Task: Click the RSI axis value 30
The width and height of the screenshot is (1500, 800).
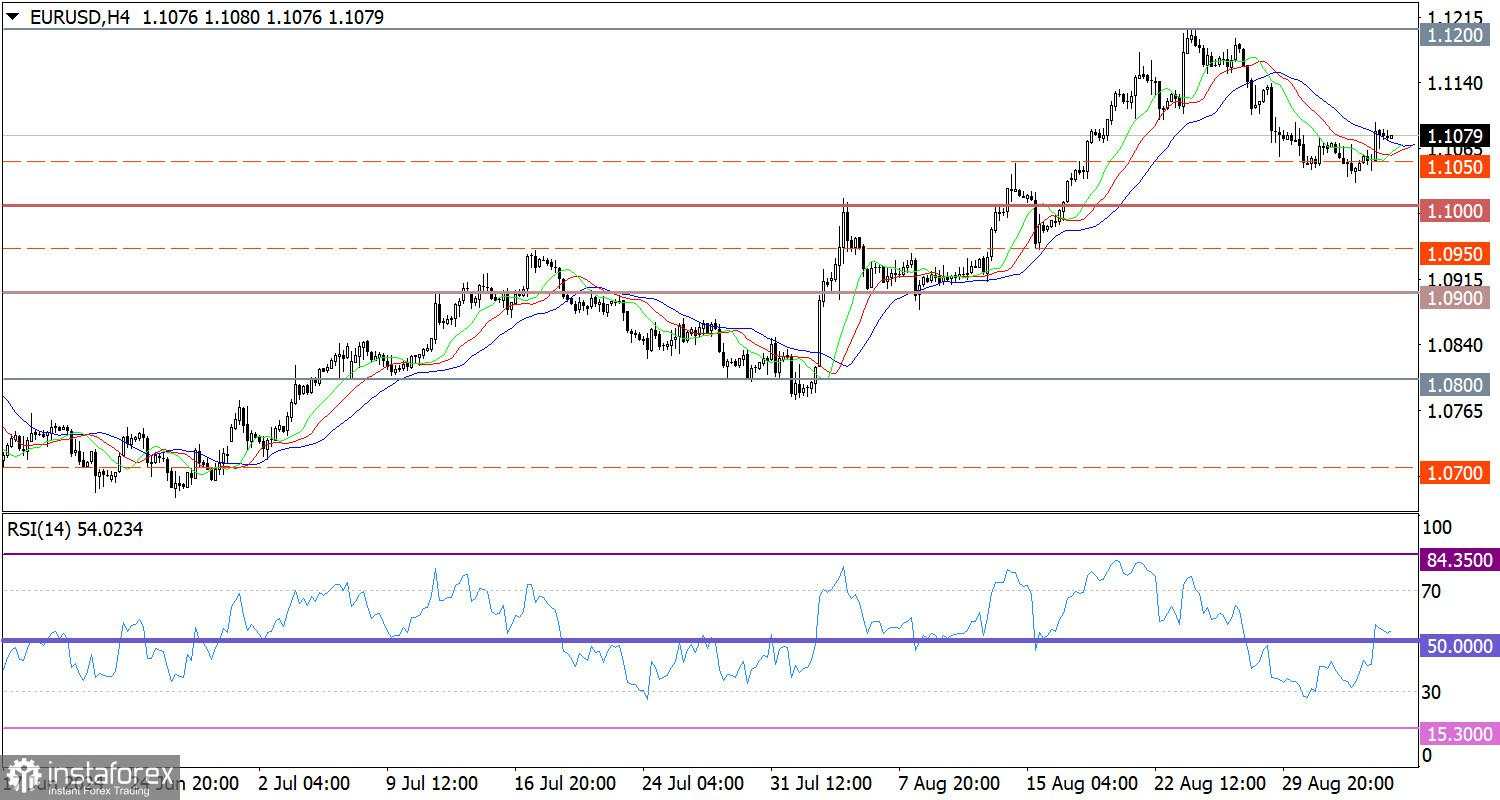Action: tap(1431, 691)
